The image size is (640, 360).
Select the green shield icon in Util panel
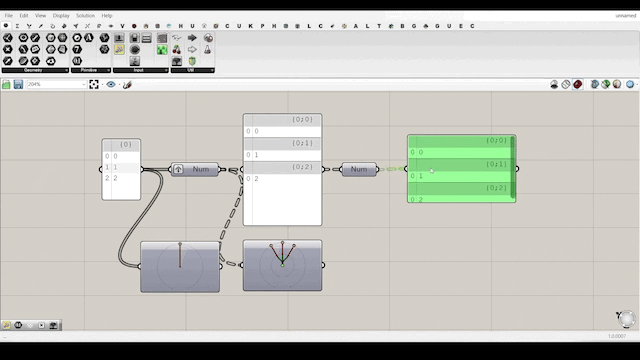[192, 61]
